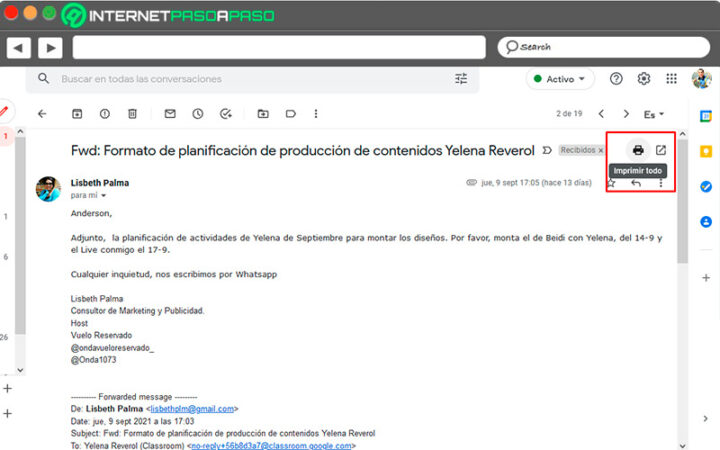The width and height of the screenshot is (720, 450).
Task: Reply to Lisbeth Palma's message
Action: point(636,183)
